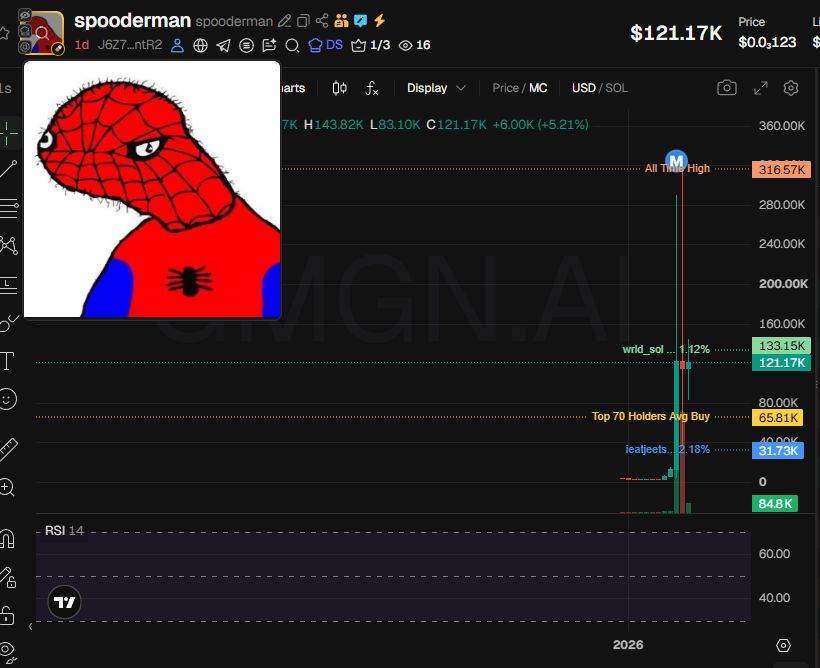
Task: Collapse the drawing toolbar with small arrow
Action: pos(30,626)
